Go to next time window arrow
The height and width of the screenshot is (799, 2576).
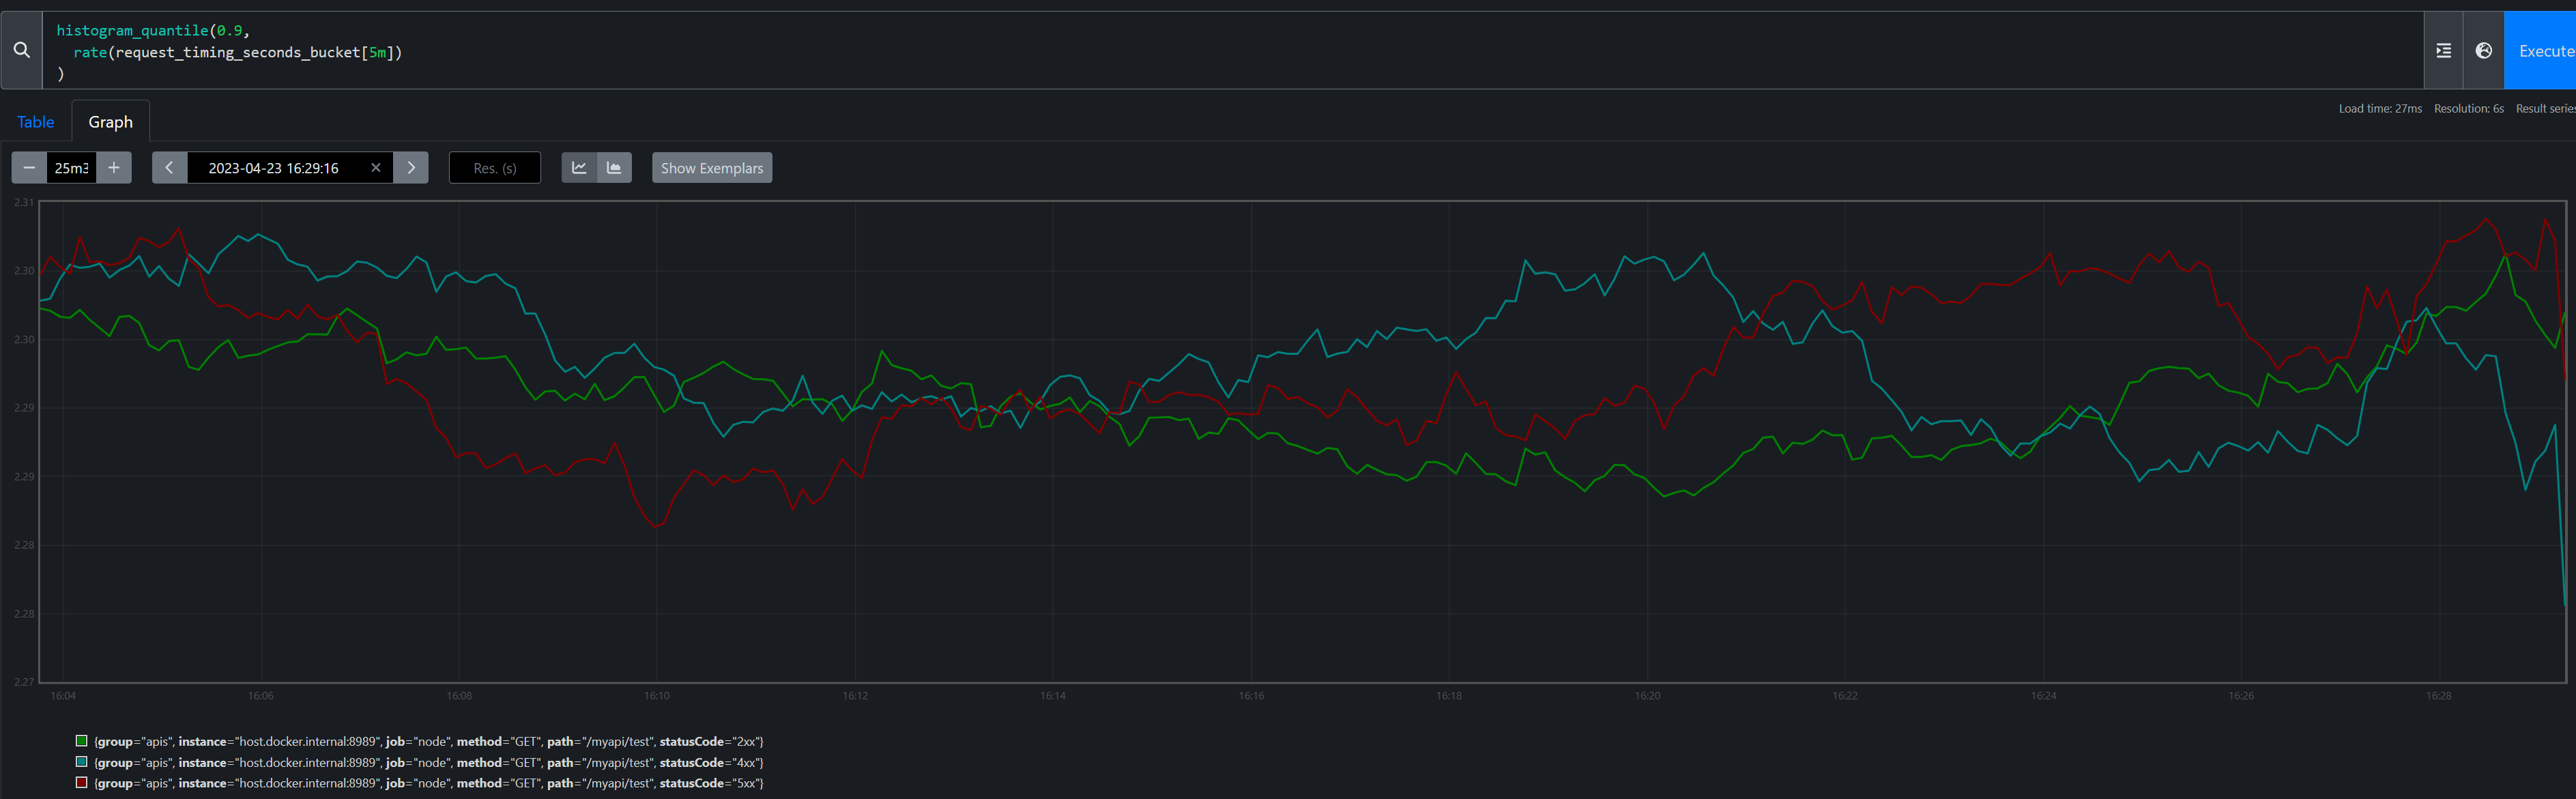pos(410,168)
